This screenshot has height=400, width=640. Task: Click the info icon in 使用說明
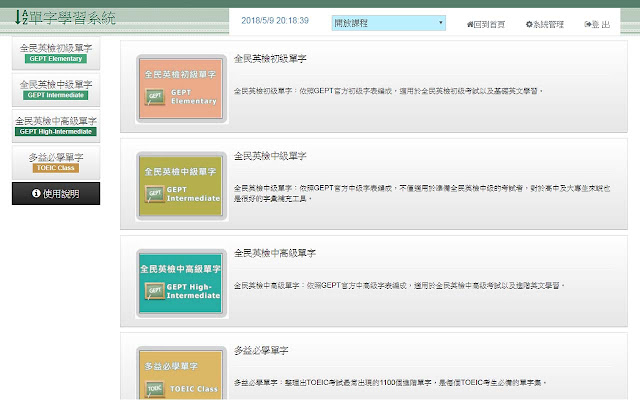pyautogui.click(x=36, y=193)
